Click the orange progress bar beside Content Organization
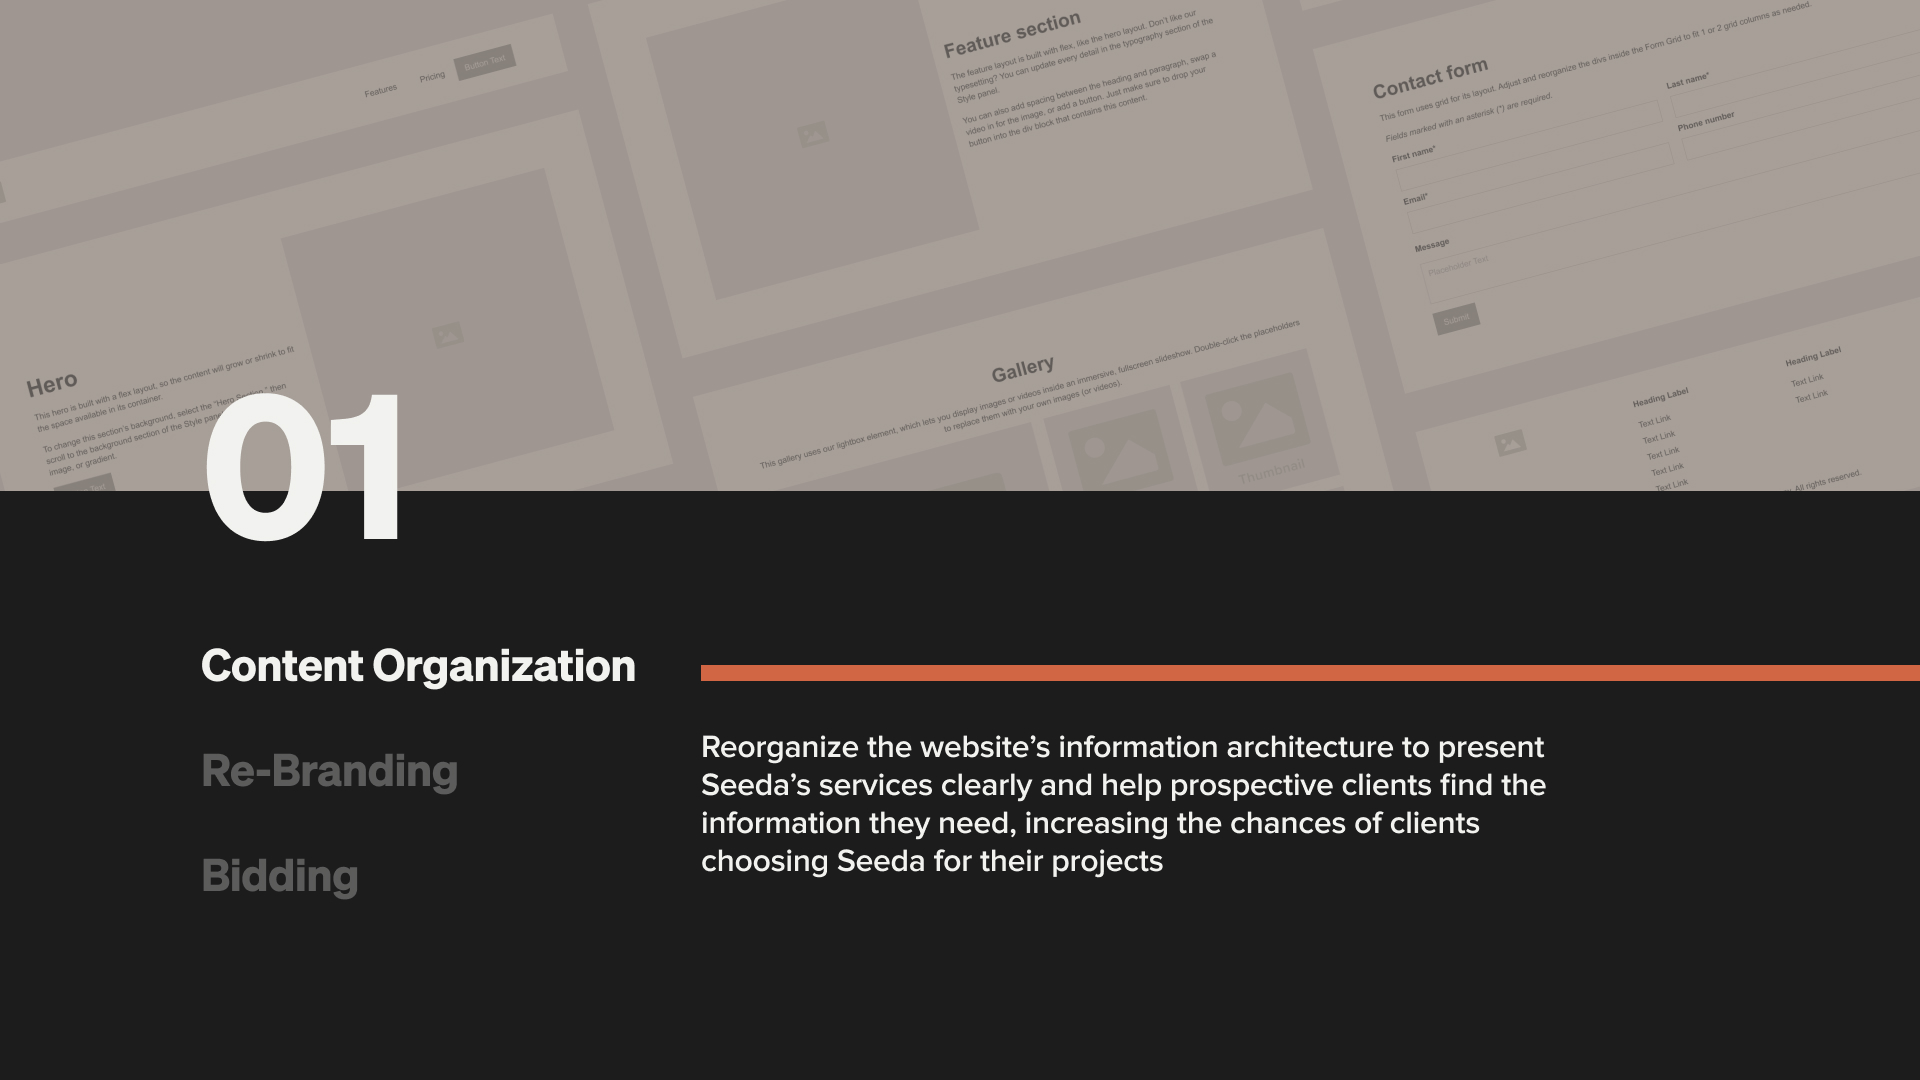The width and height of the screenshot is (1920, 1080). [x=1300, y=674]
